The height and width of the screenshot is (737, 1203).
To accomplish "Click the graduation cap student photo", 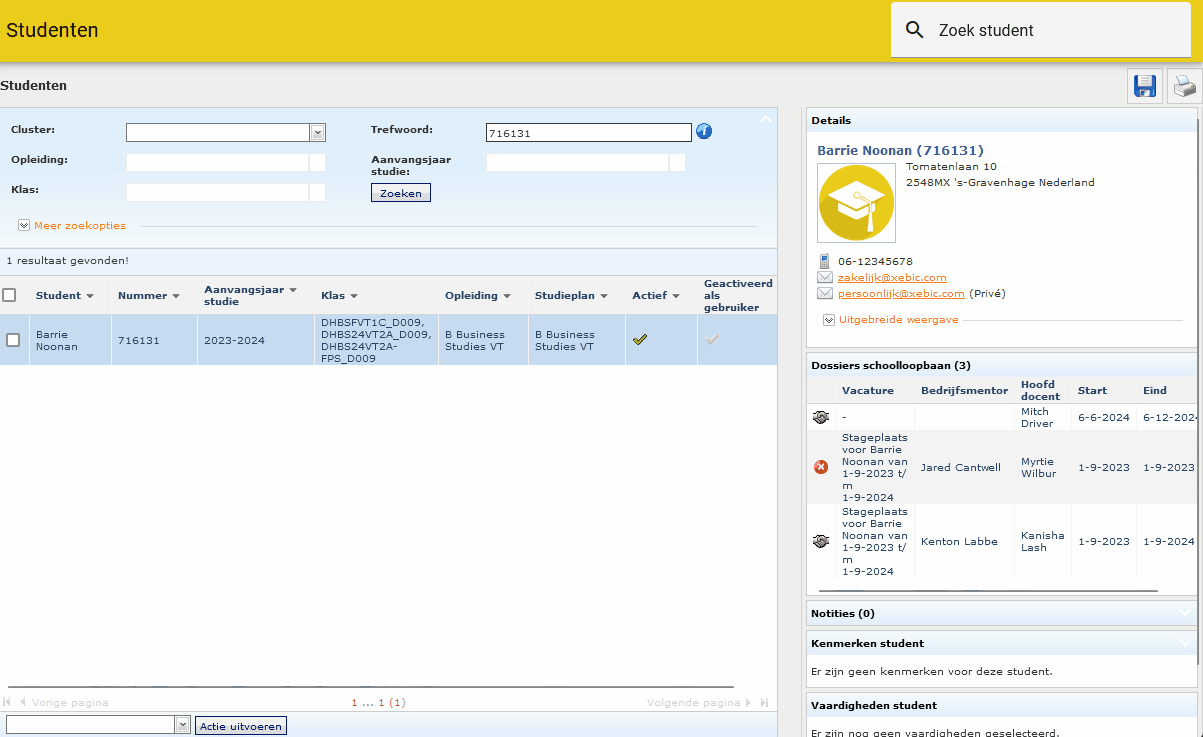I will [856, 203].
